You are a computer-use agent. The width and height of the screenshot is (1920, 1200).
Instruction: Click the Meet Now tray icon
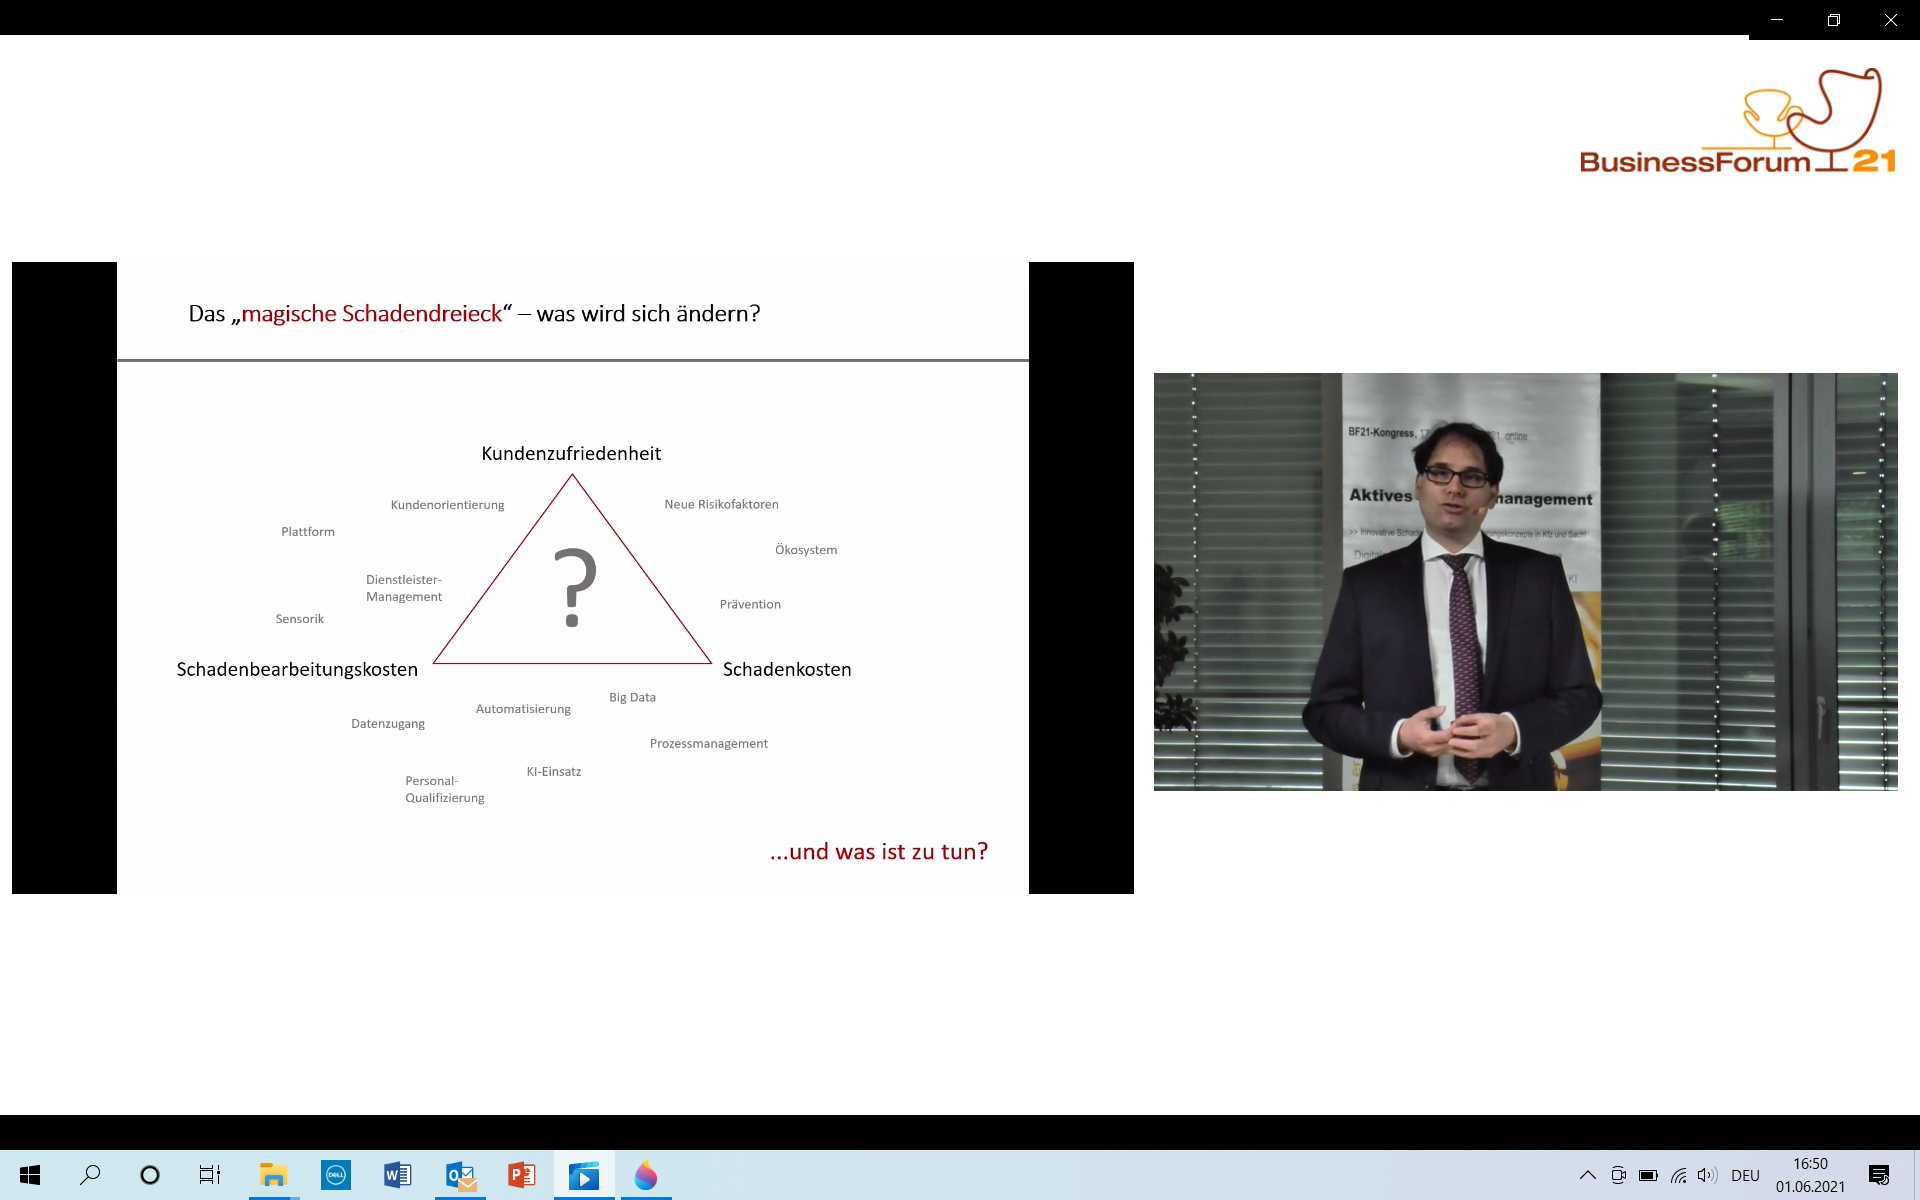pos(1618,1175)
